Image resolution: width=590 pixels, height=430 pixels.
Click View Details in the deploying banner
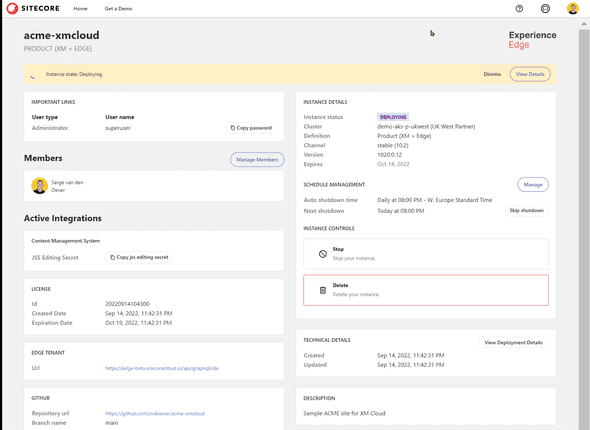point(530,74)
